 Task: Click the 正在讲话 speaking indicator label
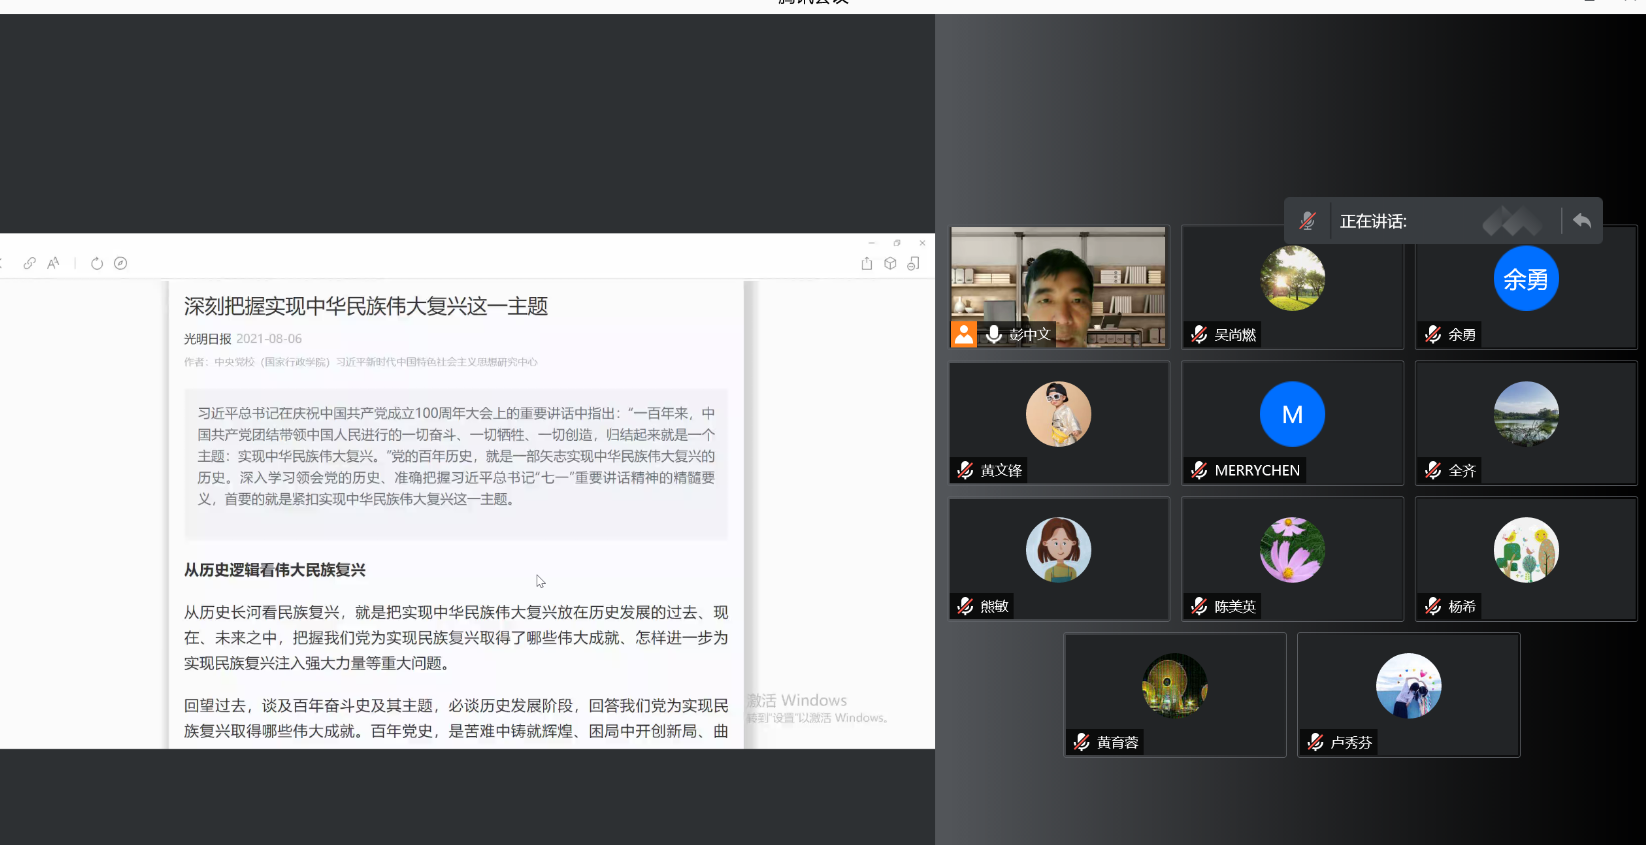point(1373,222)
